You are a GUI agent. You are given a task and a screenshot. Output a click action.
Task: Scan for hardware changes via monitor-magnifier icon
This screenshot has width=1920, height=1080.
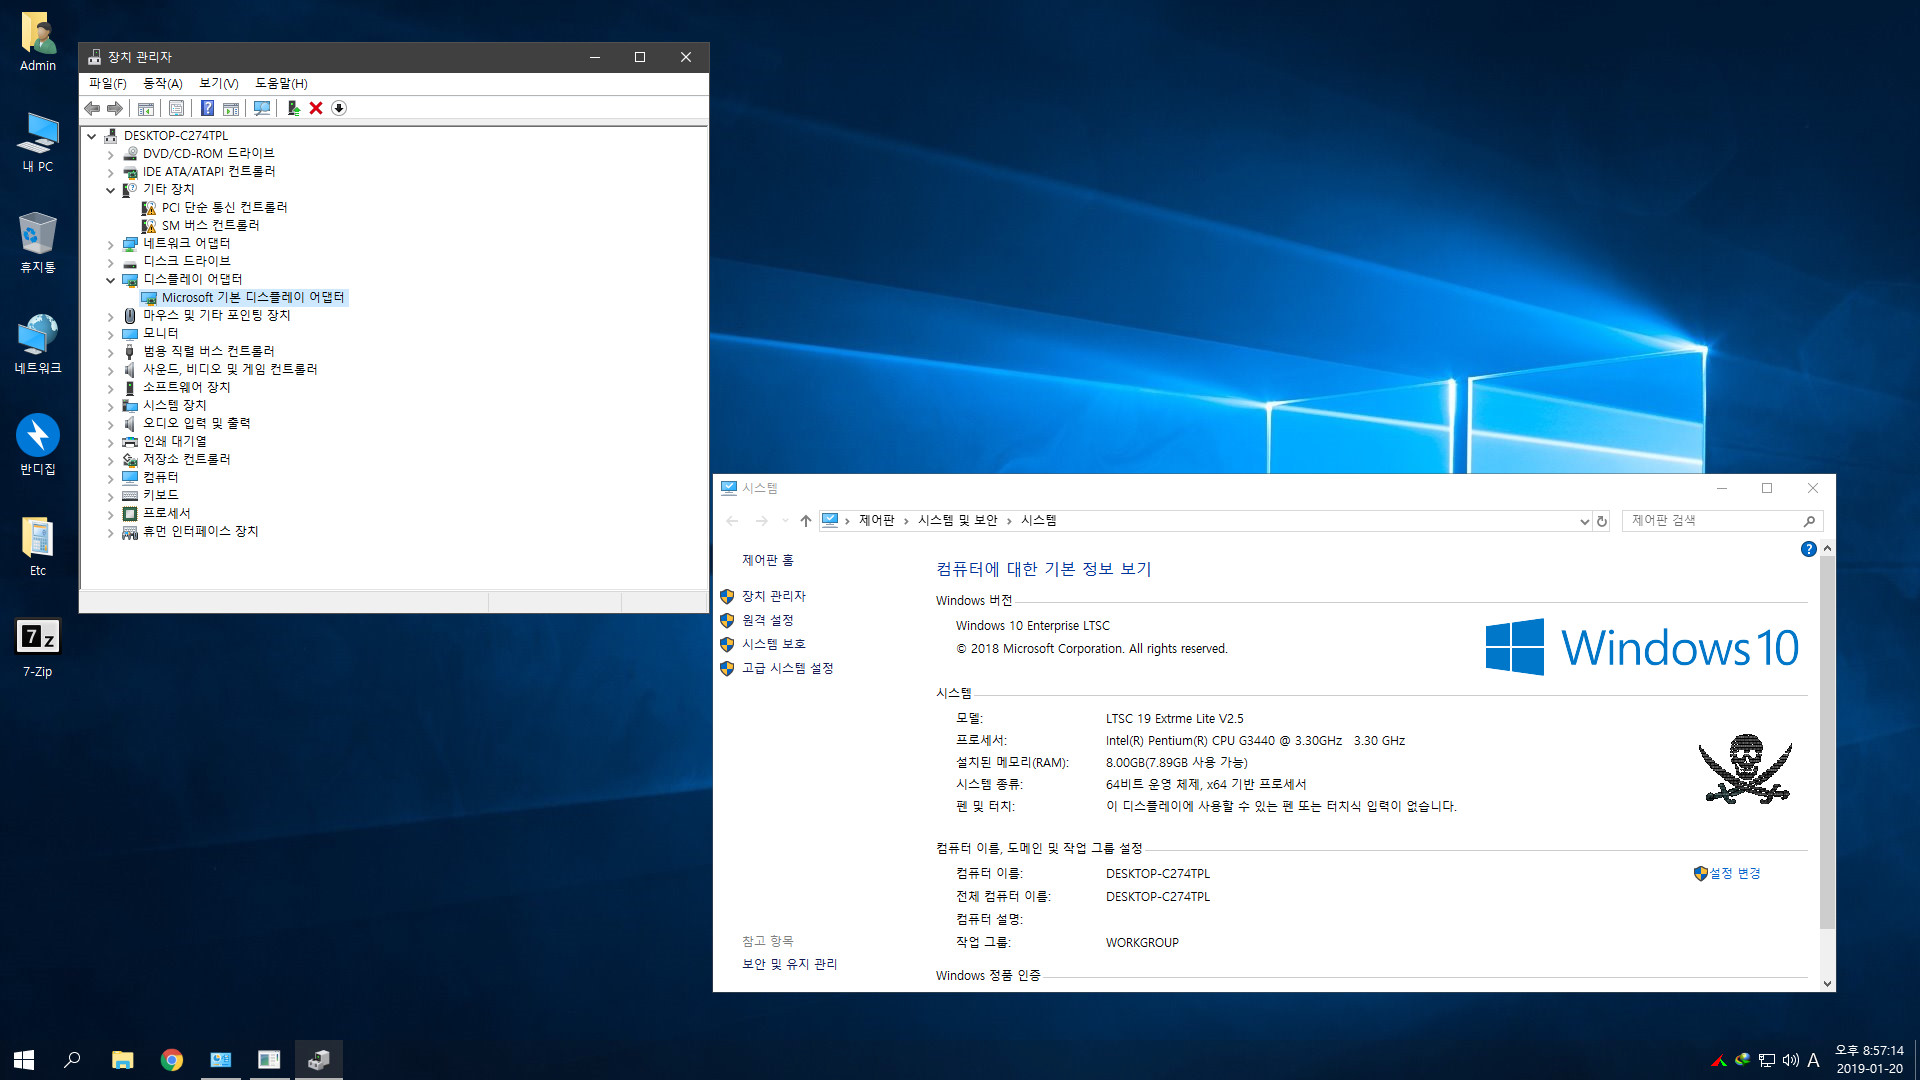(x=262, y=108)
